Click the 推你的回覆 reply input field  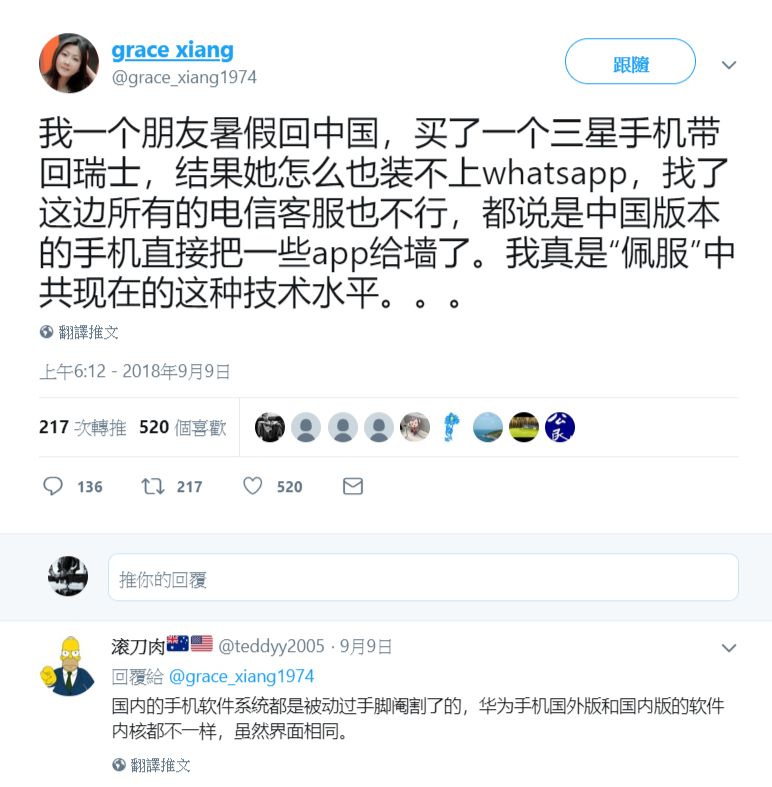(423, 577)
